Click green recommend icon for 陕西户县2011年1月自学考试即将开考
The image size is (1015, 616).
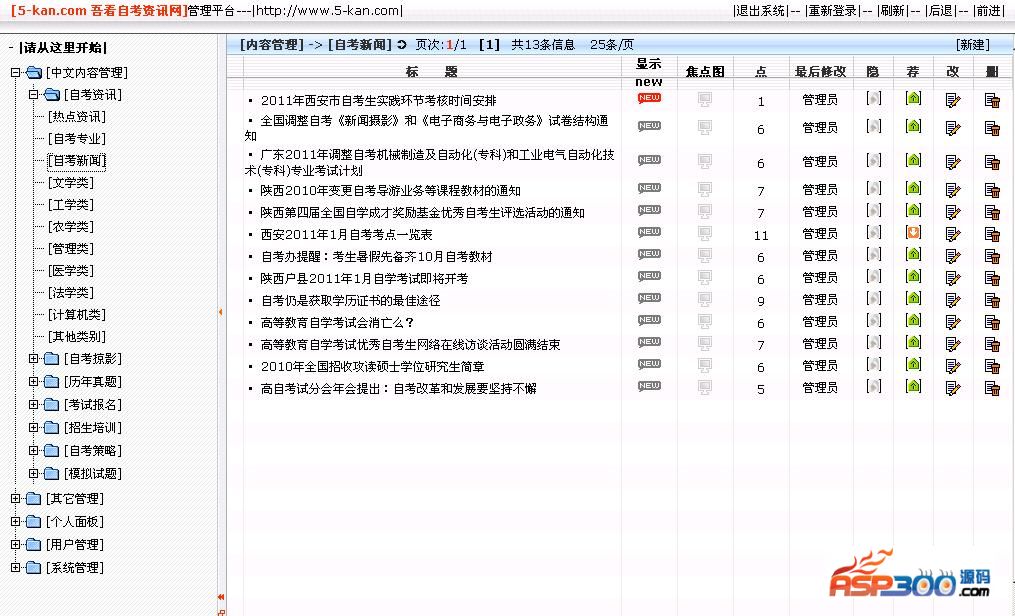(x=913, y=276)
